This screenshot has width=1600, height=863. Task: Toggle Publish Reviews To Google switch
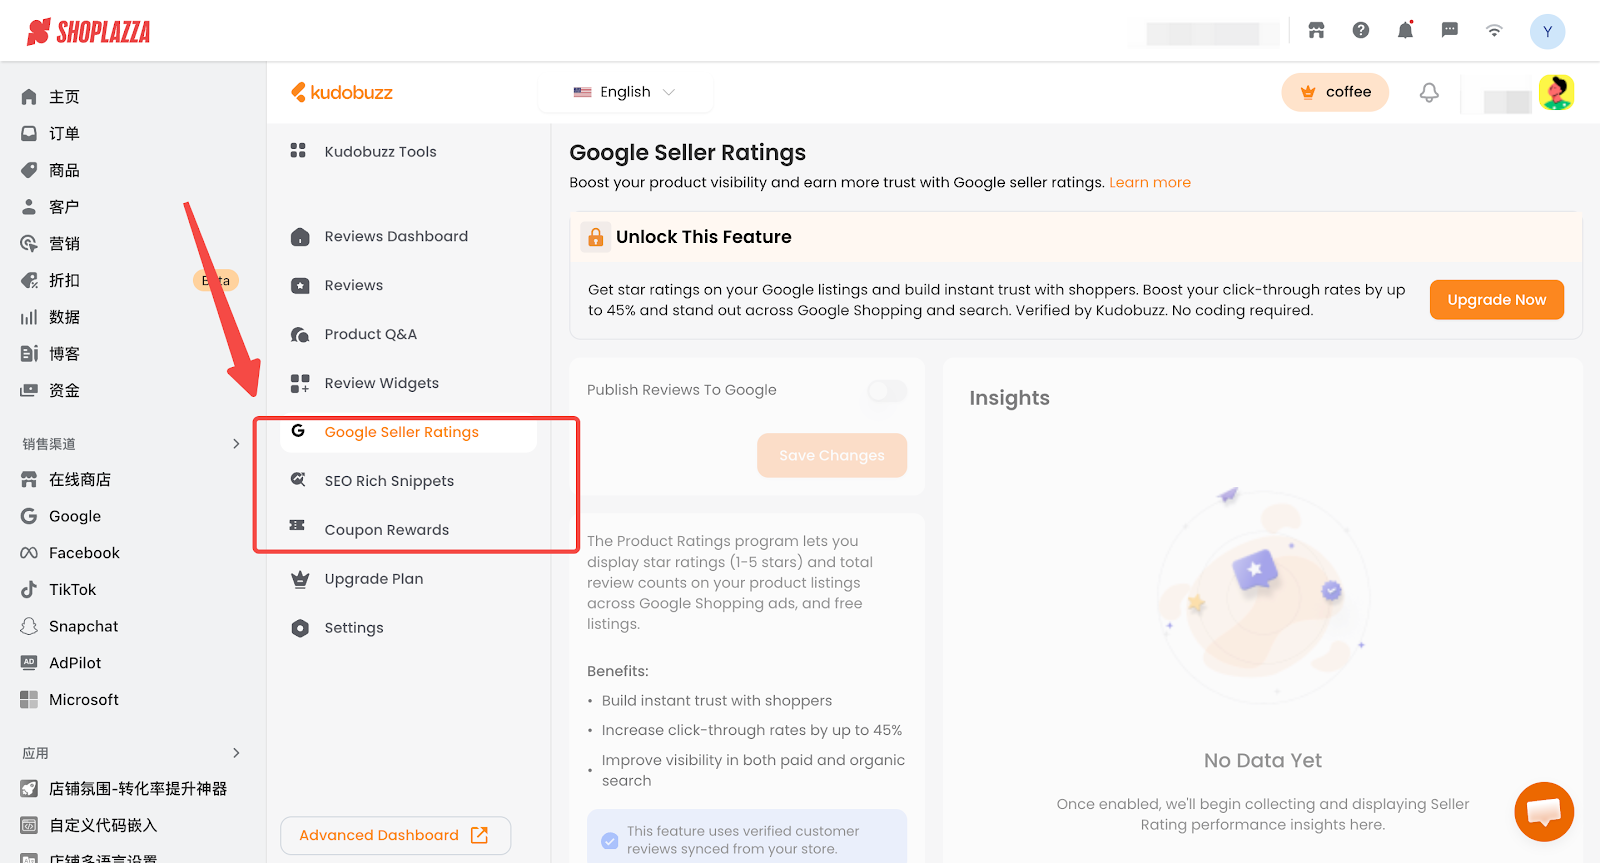point(887,391)
